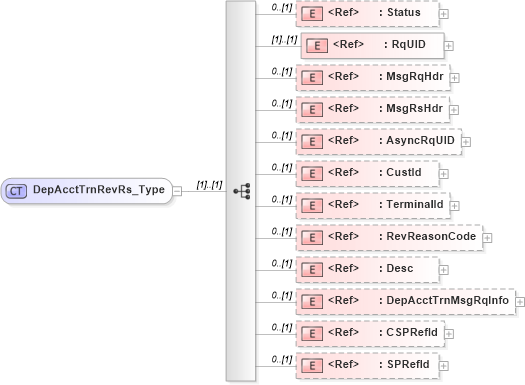
Task: Click the E icon beside MsgRqHdr
Action: point(312,78)
